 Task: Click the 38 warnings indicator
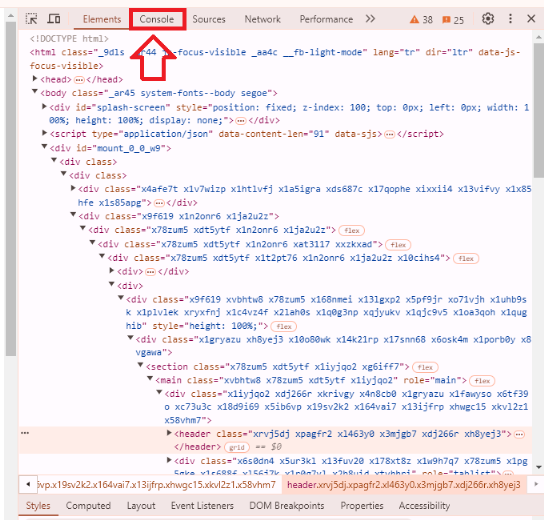421,19
